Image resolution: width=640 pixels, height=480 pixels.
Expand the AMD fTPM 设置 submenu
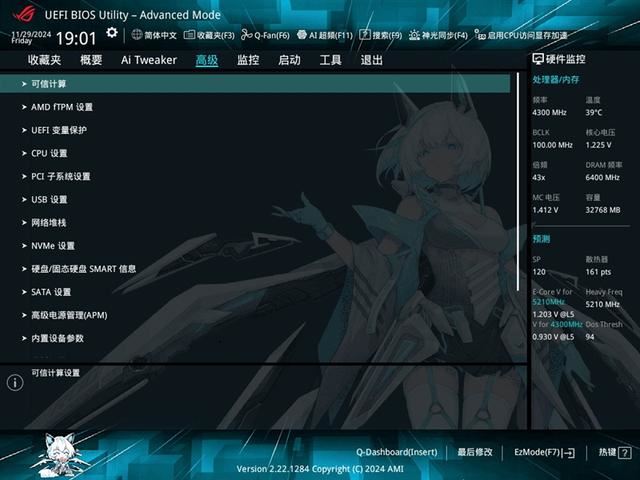point(62,107)
